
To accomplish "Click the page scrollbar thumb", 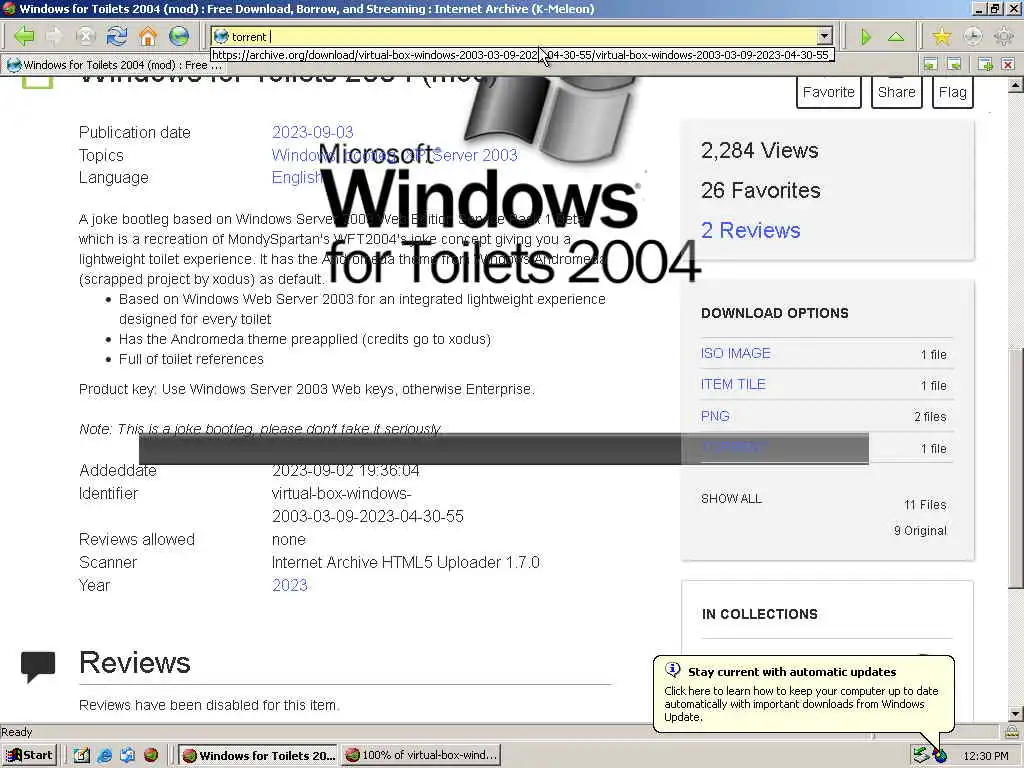I will coord(1016,467).
